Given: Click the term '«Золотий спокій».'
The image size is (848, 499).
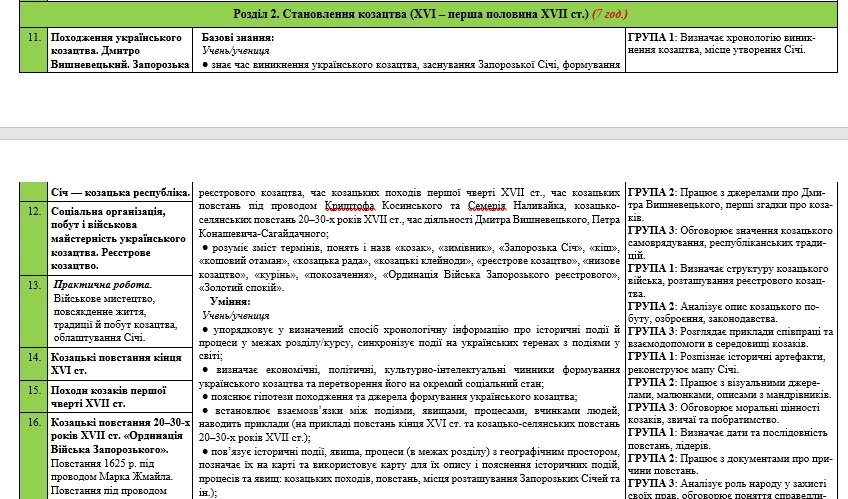Looking at the screenshot, I should [x=241, y=288].
